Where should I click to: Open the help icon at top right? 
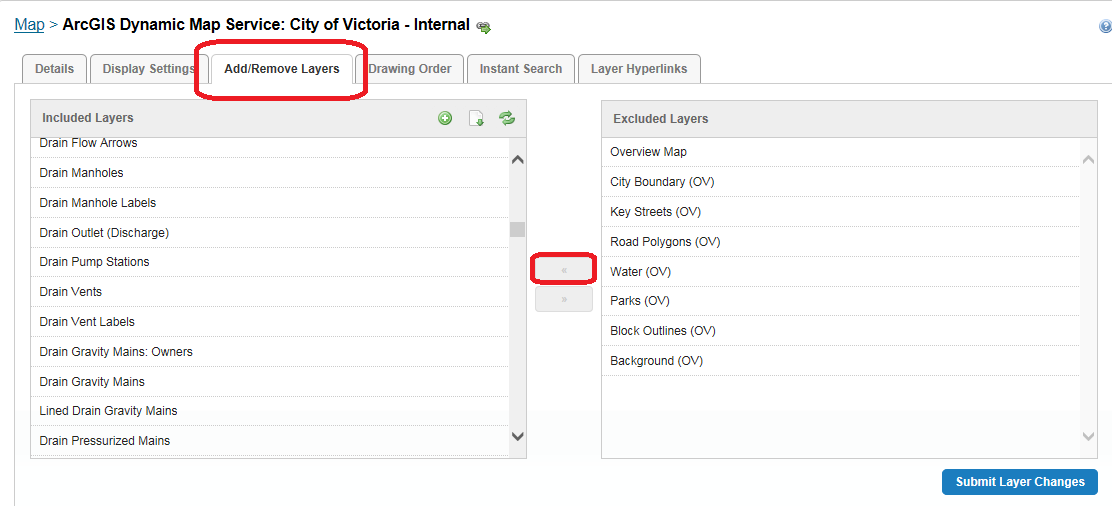tap(1106, 27)
